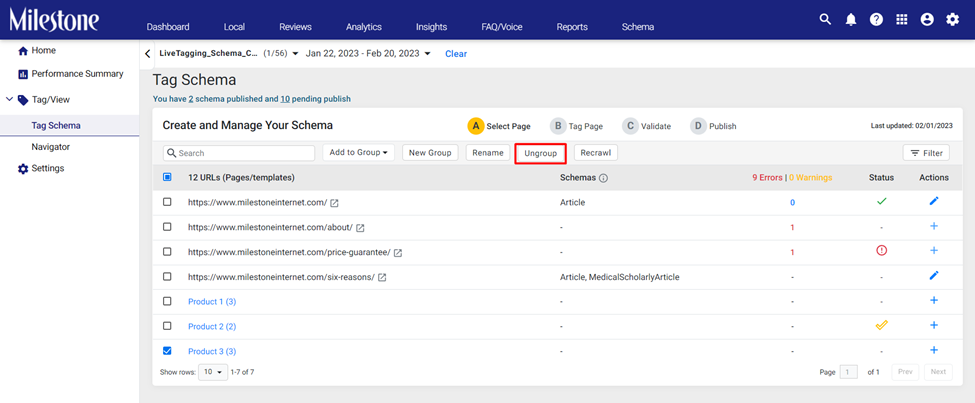Check the /six-reasons/ row checkbox

tap(167, 276)
